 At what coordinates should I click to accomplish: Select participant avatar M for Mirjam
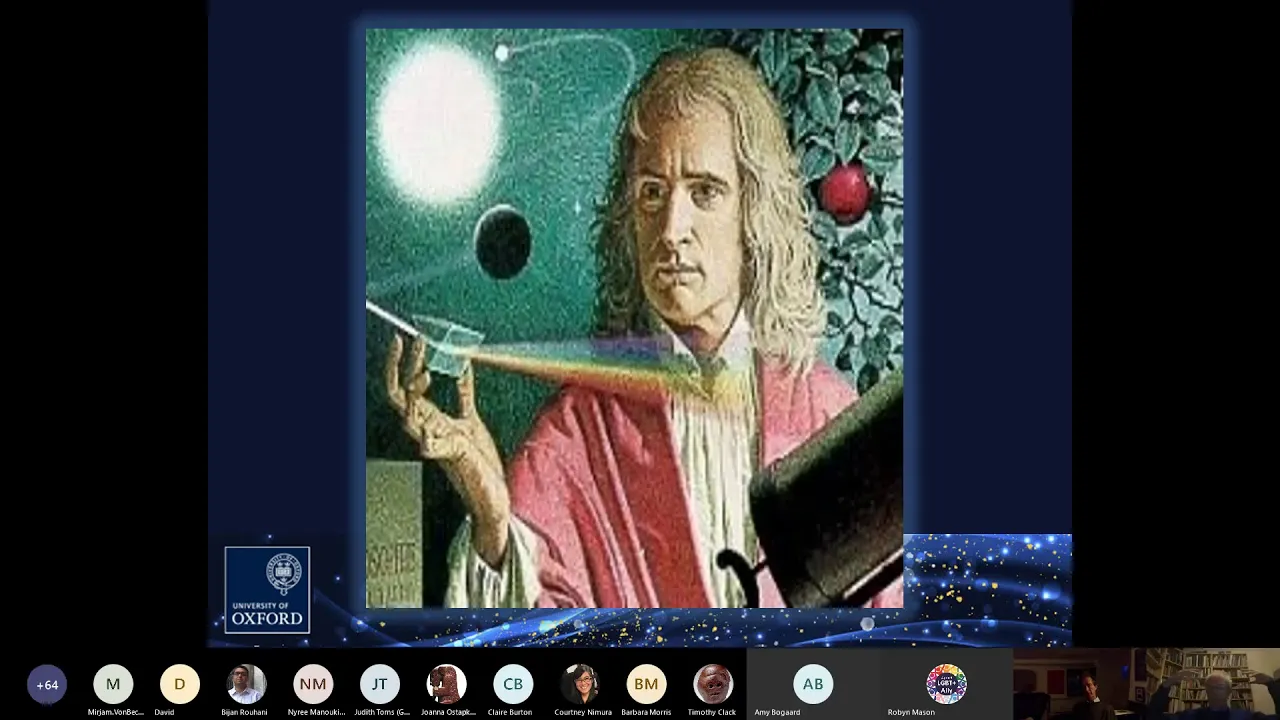(x=113, y=685)
